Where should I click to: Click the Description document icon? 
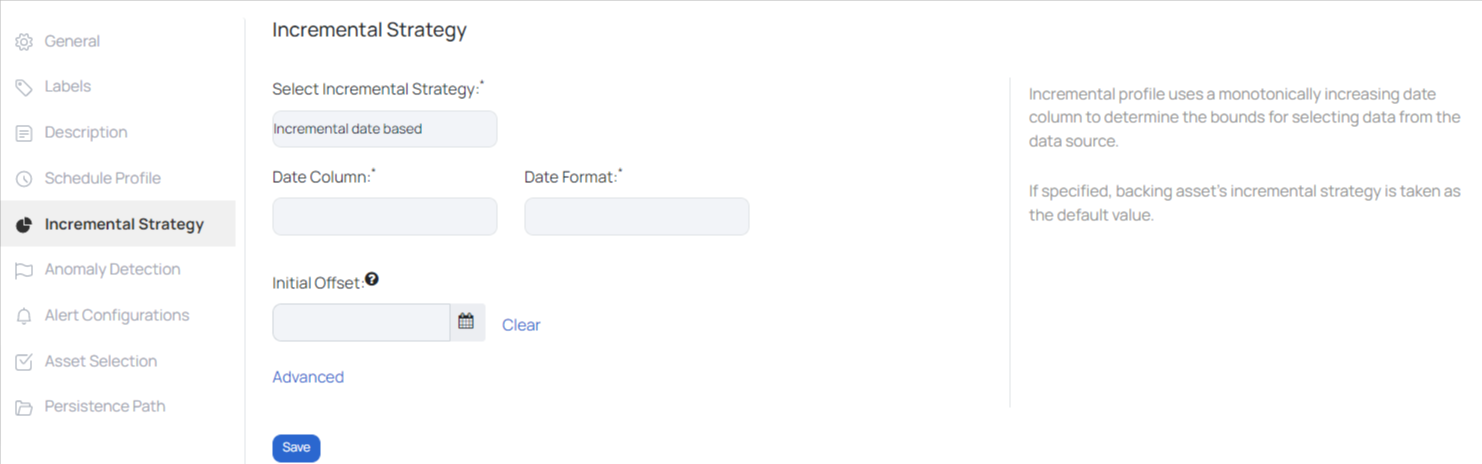24,133
